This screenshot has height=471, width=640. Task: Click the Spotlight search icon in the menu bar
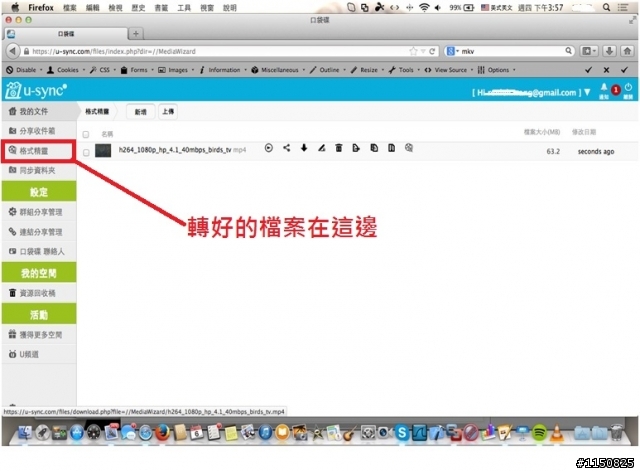coord(607,7)
